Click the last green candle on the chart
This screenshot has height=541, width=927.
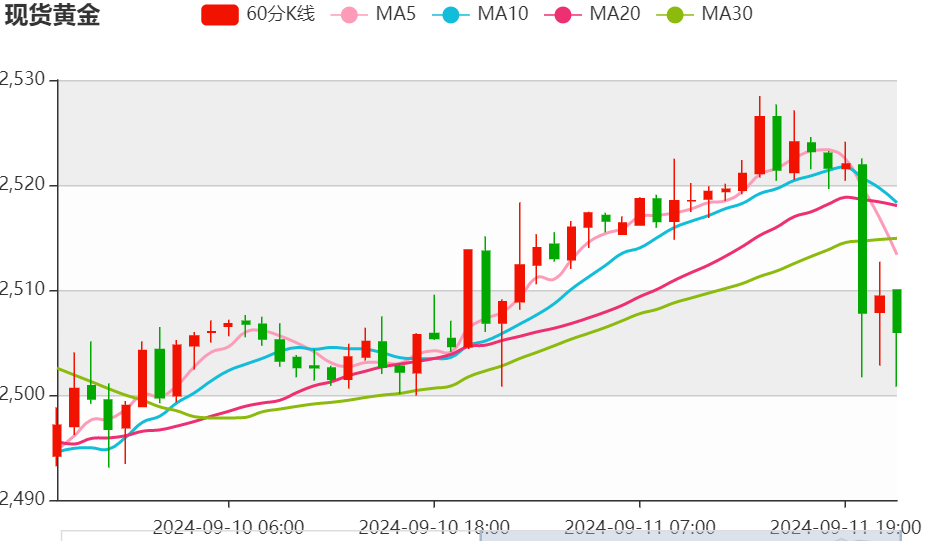pos(897,311)
